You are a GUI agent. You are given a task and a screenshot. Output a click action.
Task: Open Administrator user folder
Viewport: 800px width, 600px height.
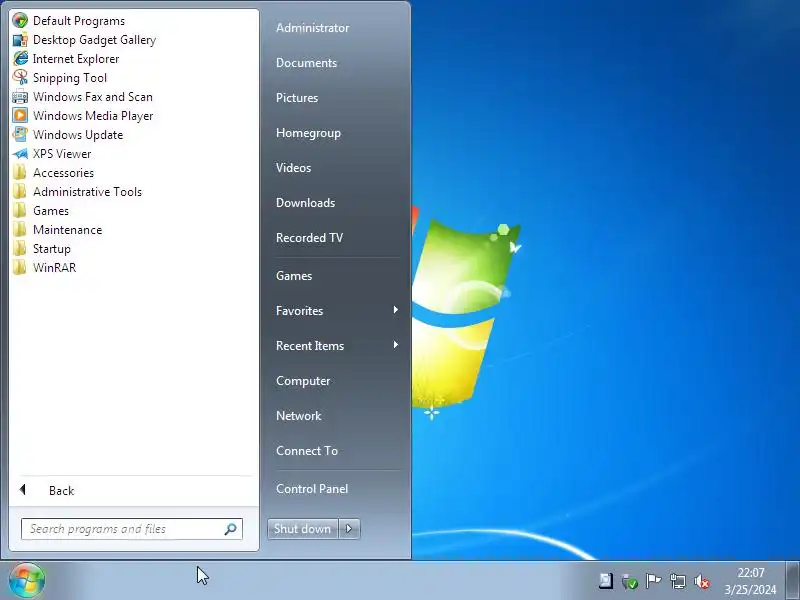(x=313, y=28)
